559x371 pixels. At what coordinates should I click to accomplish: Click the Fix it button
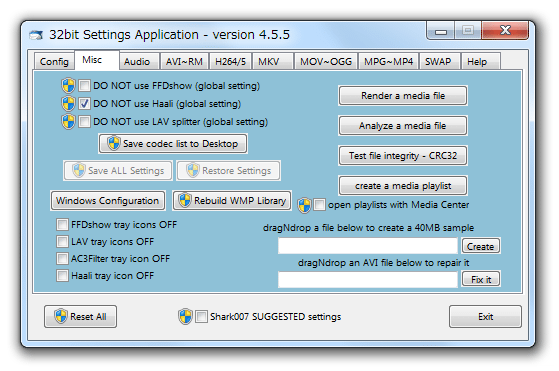(481, 279)
